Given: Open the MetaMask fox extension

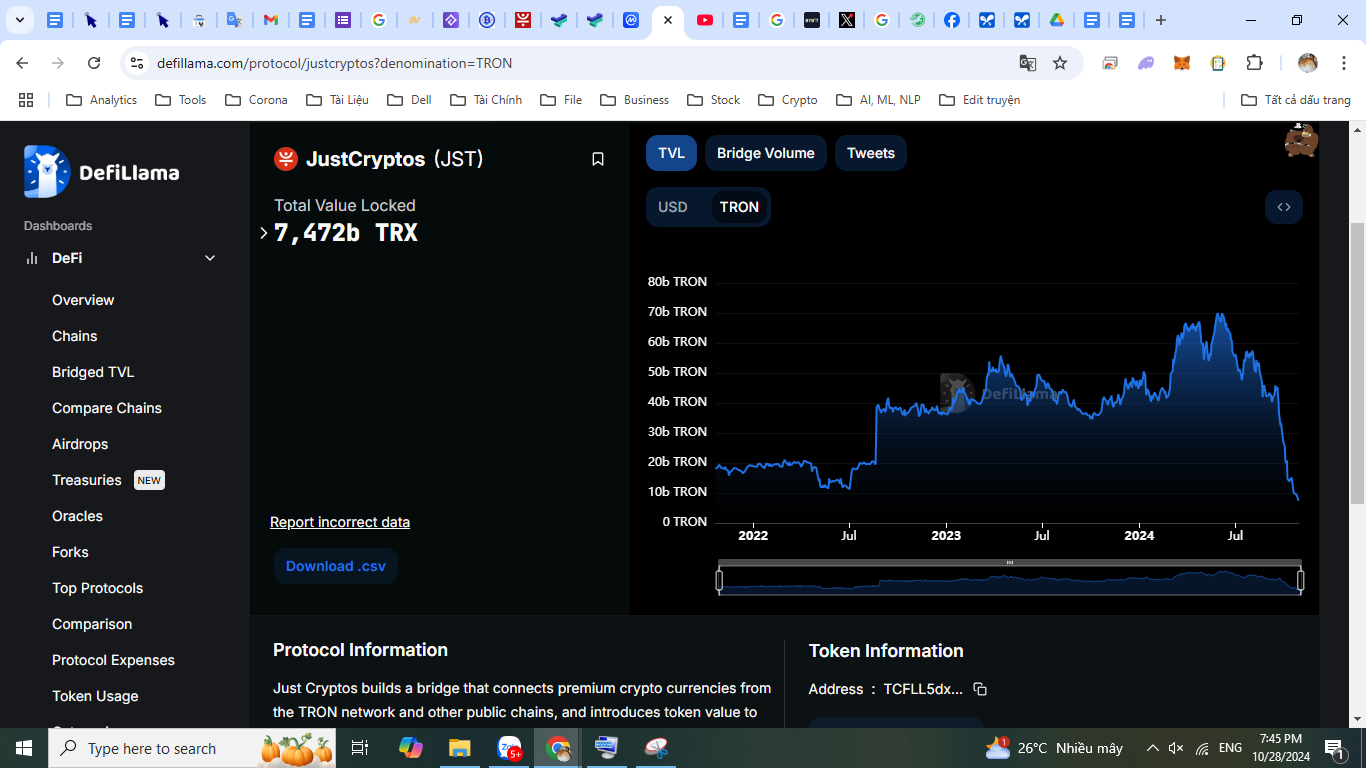Looking at the screenshot, I should click(1182, 63).
